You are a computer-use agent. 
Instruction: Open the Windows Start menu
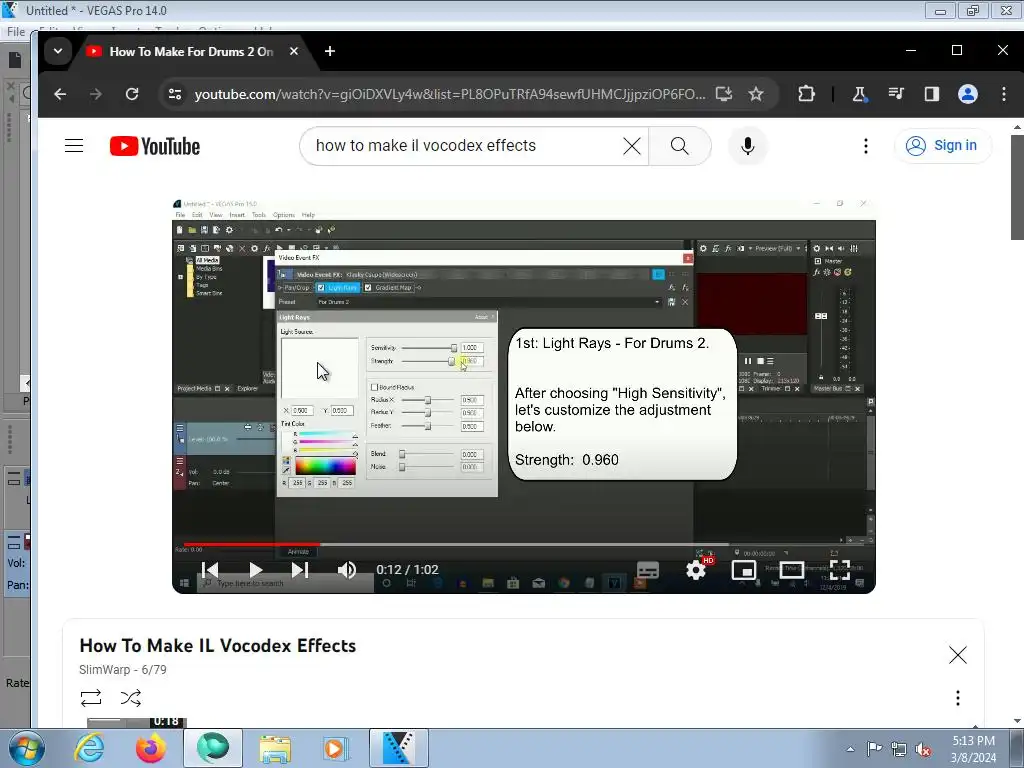(27, 748)
